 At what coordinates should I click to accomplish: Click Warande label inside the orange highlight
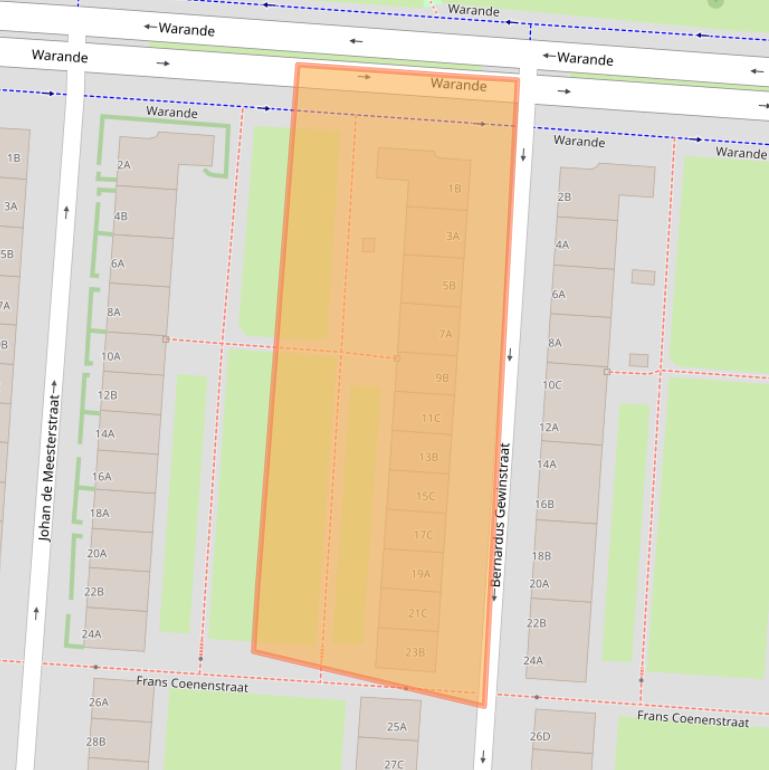point(458,85)
